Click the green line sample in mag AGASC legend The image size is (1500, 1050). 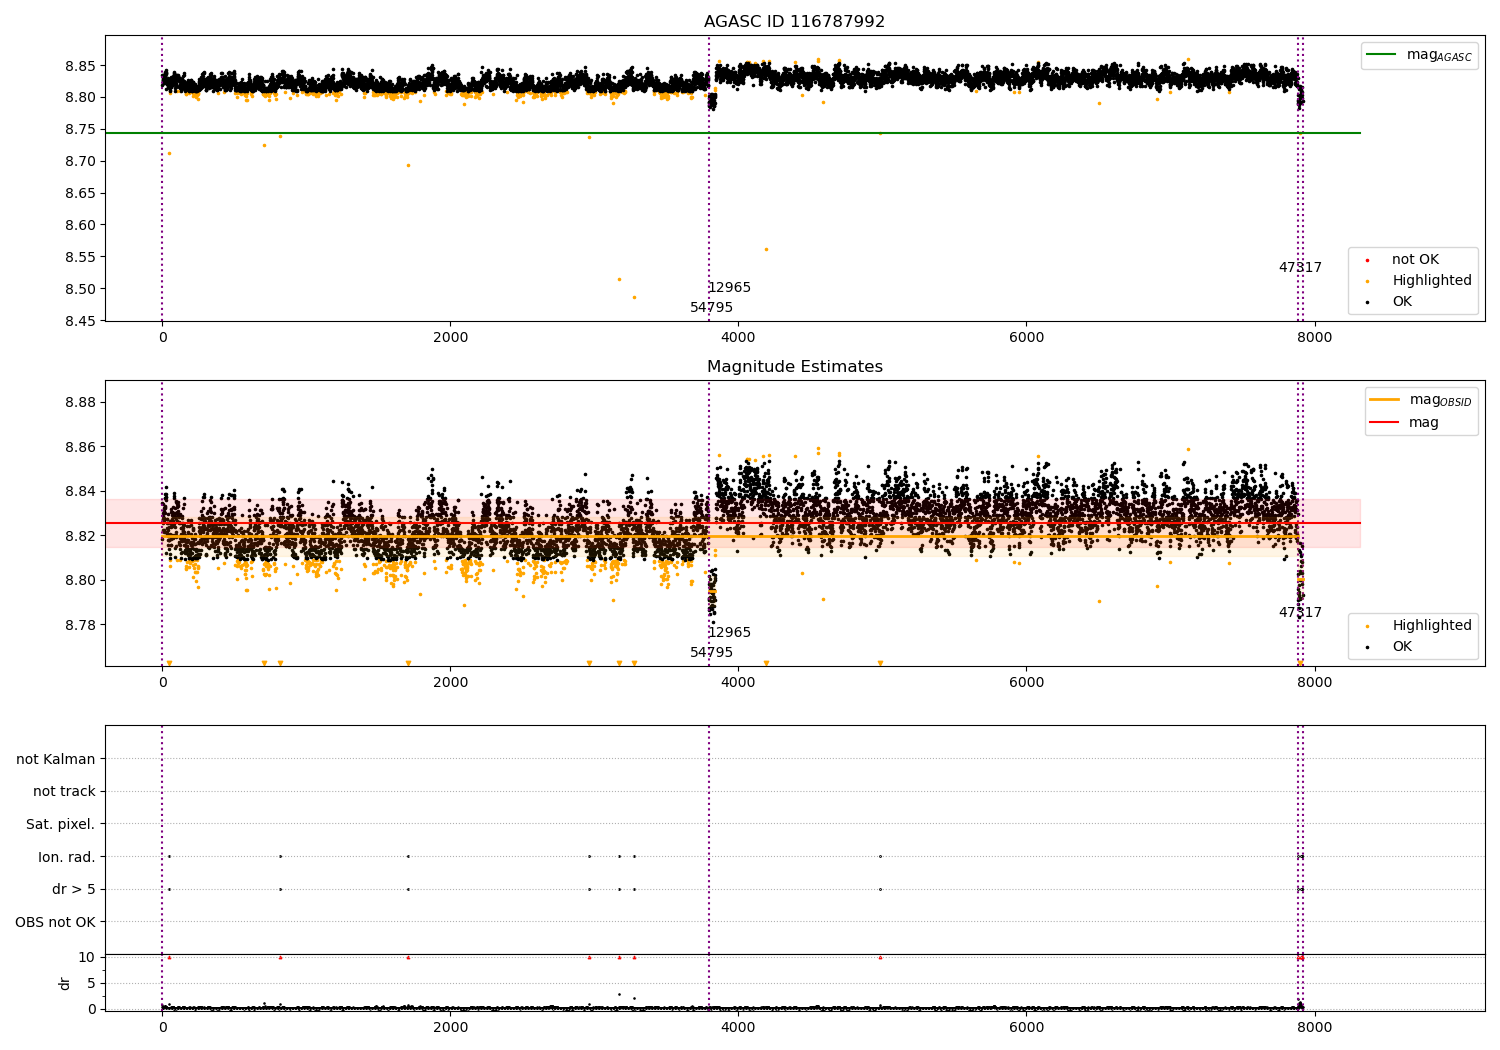pos(1382,55)
